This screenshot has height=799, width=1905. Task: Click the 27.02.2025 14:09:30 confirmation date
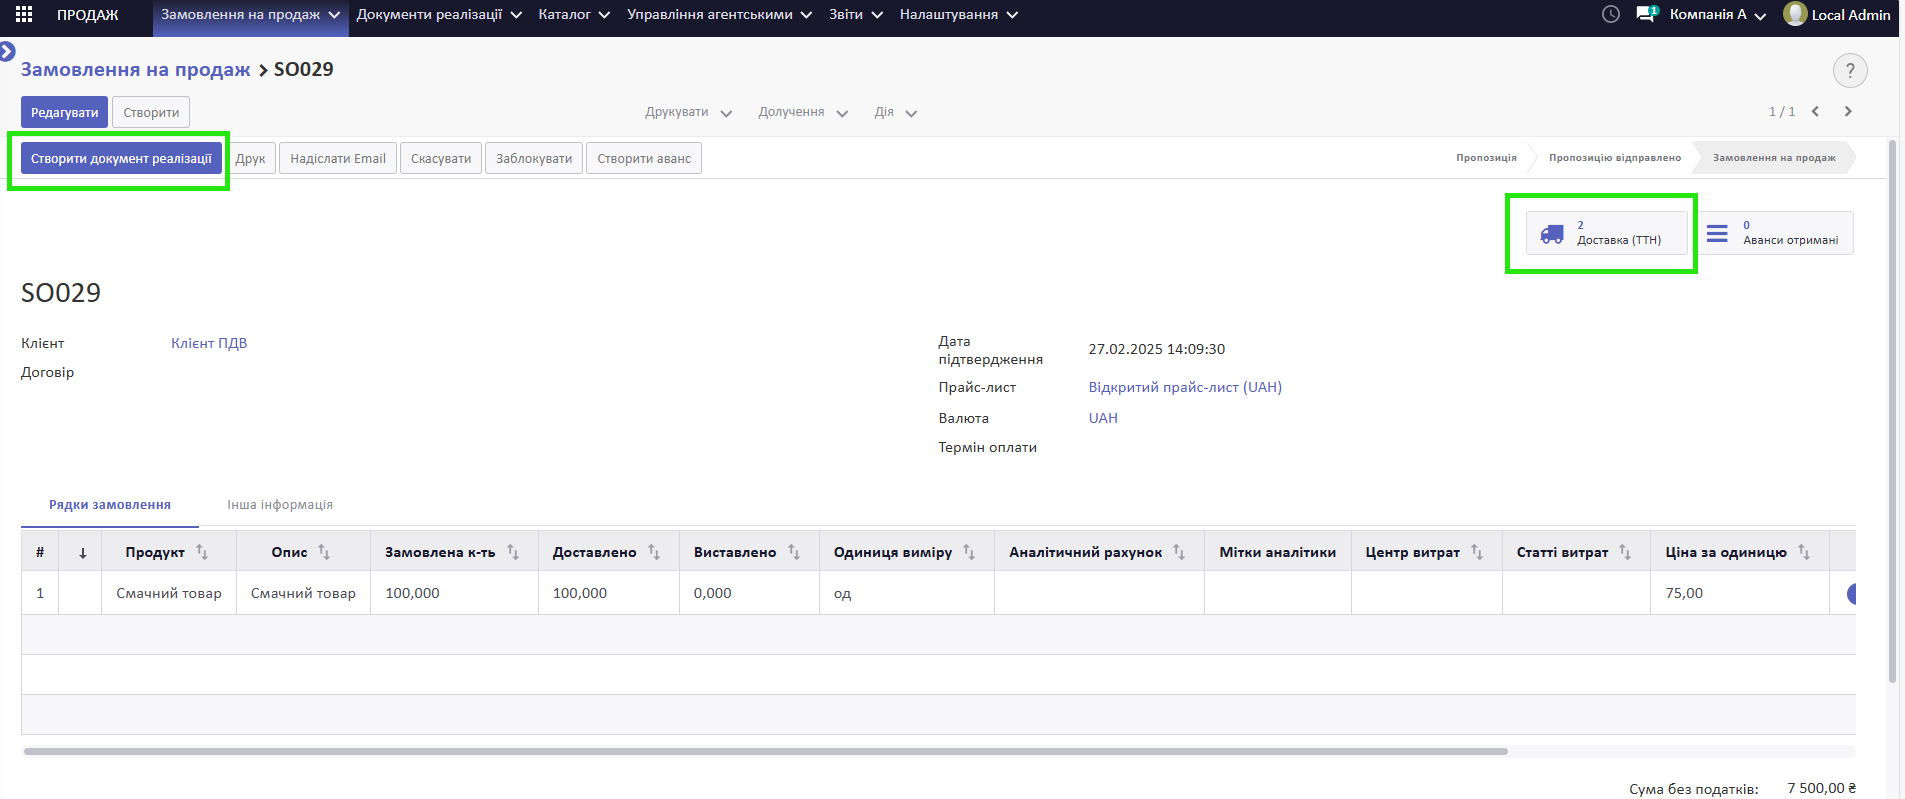[x=1157, y=349]
